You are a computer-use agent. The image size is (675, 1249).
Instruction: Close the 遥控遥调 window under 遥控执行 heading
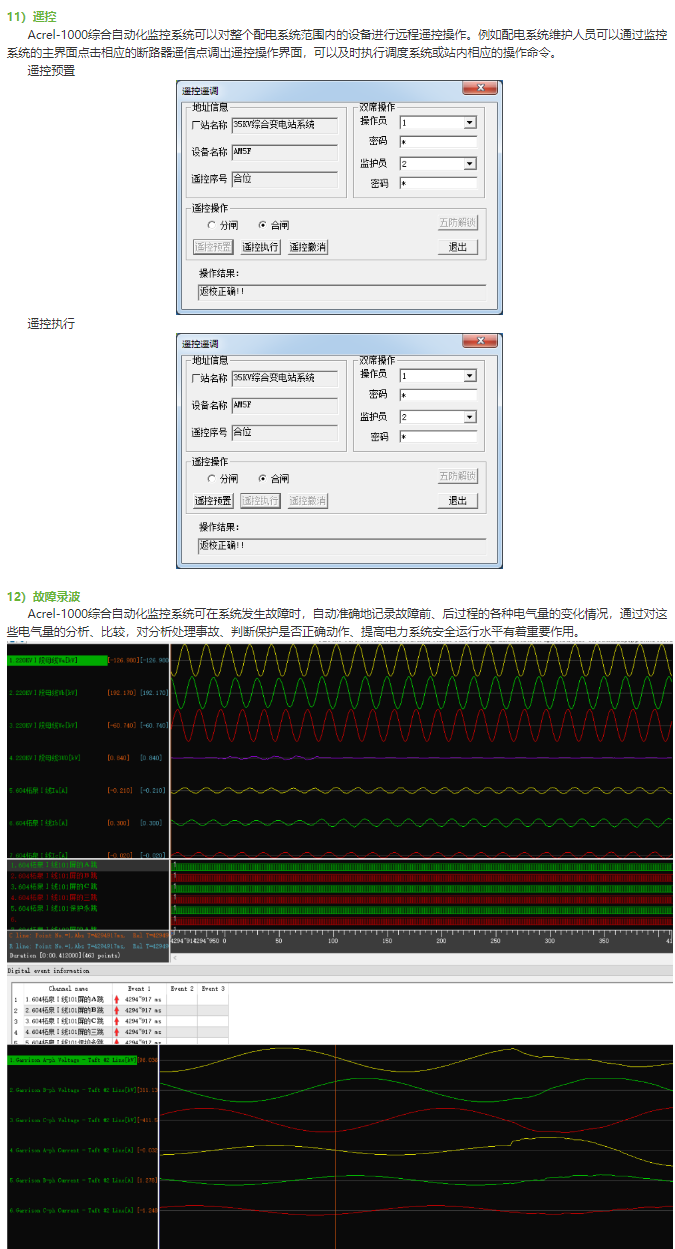[482, 342]
